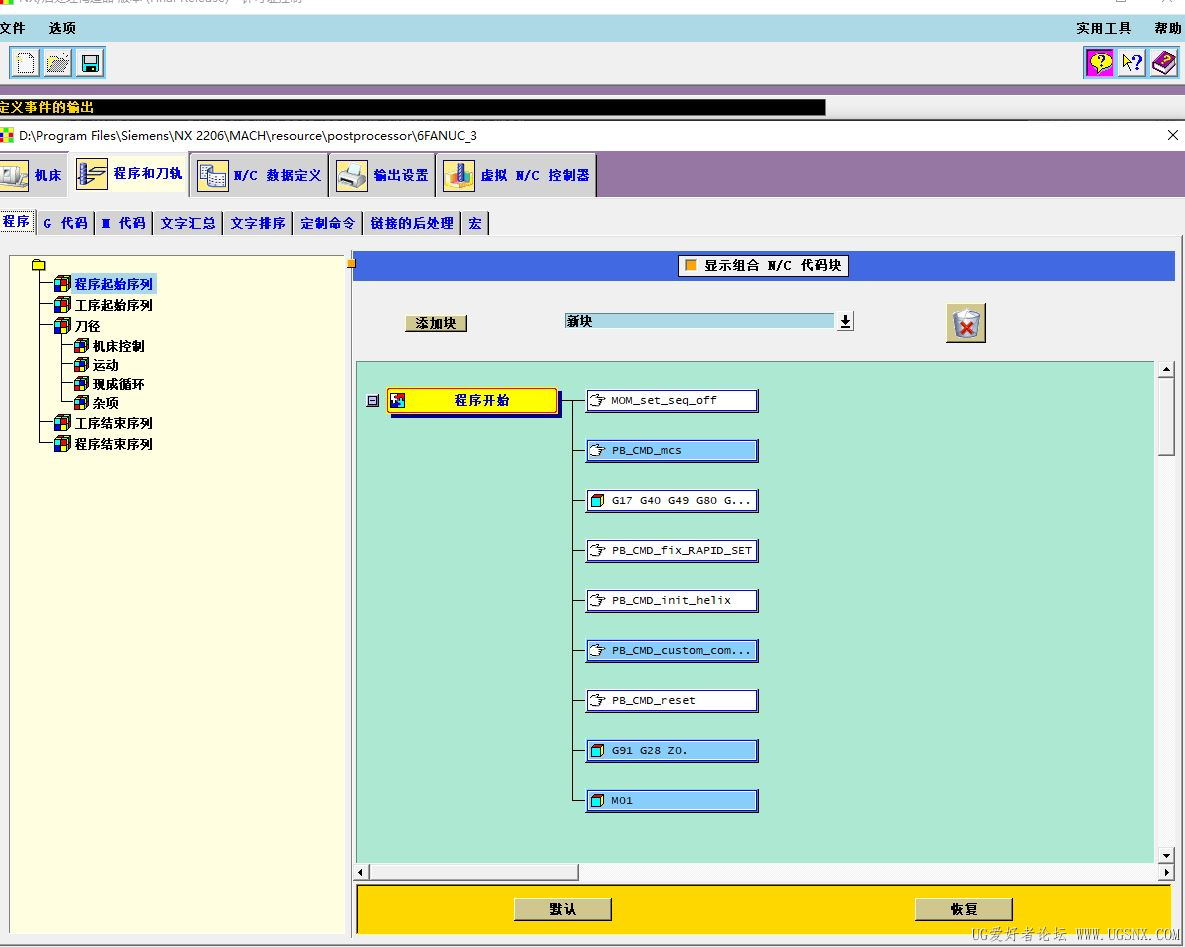Select the PB_CMD_mcs command block
This screenshot has width=1185, height=947.
point(672,450)
